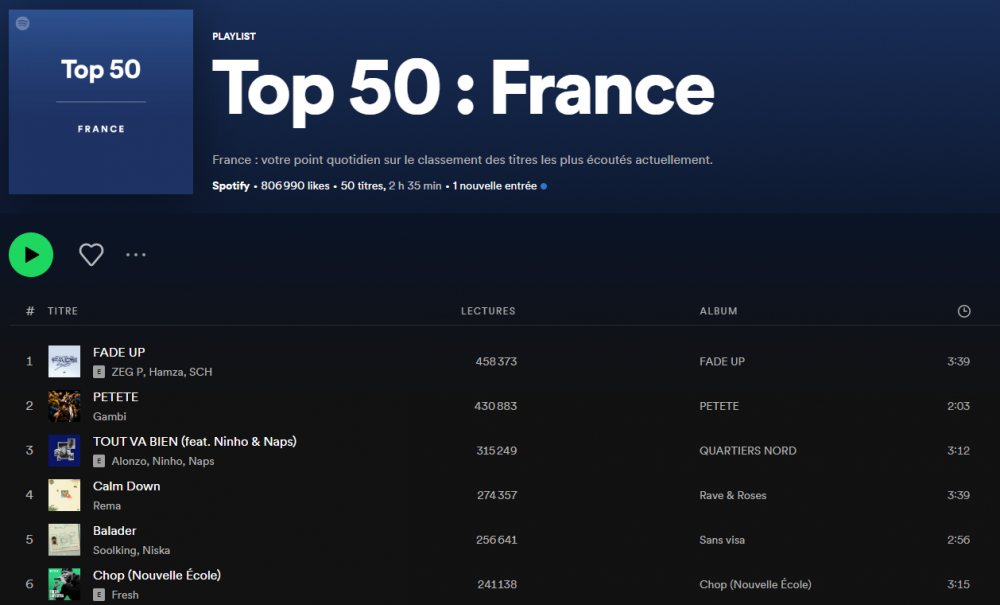Screen dimensions: 1000x605
Task: Click the blue new entry dot
Action: [x=543, y=186]
